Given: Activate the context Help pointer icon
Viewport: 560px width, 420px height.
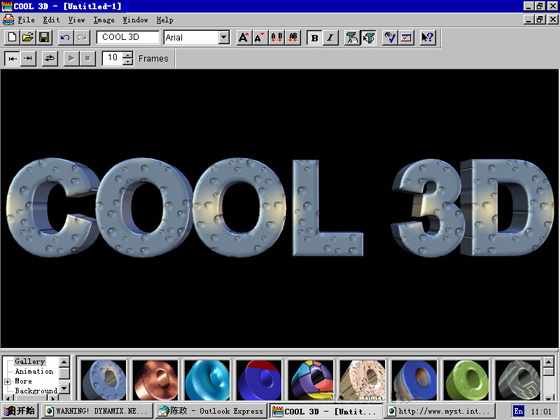Looking at the screenshot, I should tap(427, 38).
